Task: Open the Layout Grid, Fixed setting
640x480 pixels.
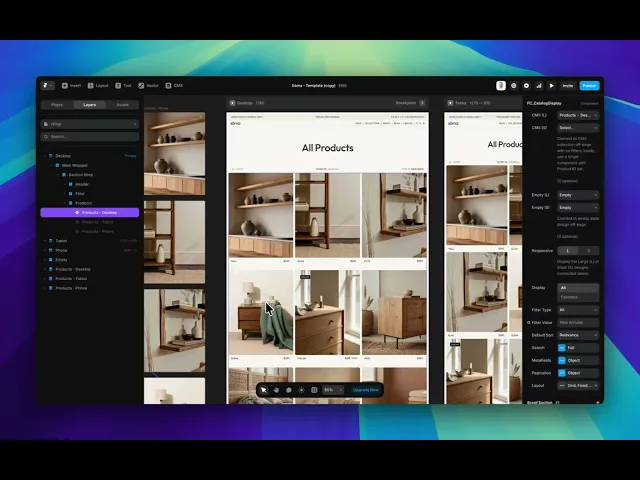Action: (578, 386)
